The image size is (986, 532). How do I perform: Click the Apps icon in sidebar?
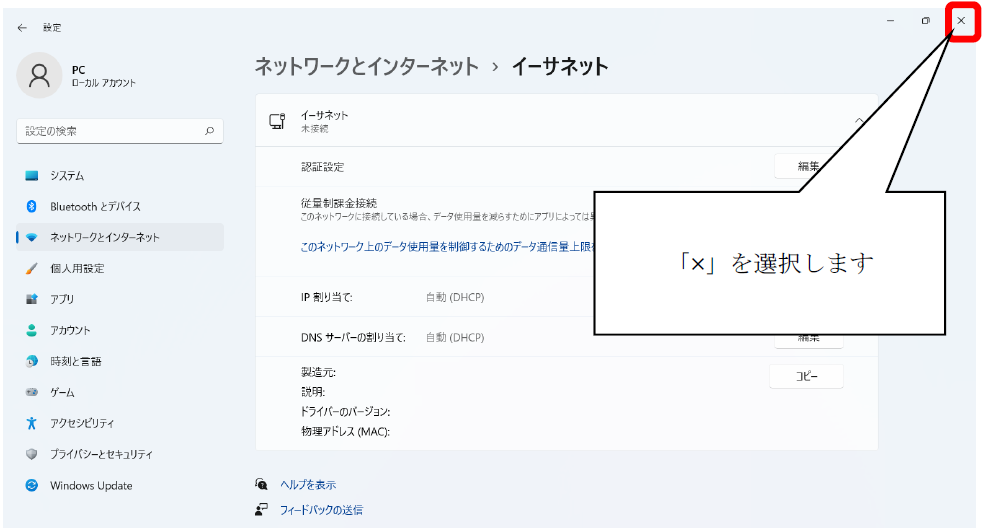pyautogui.click(x=32, y=300)
